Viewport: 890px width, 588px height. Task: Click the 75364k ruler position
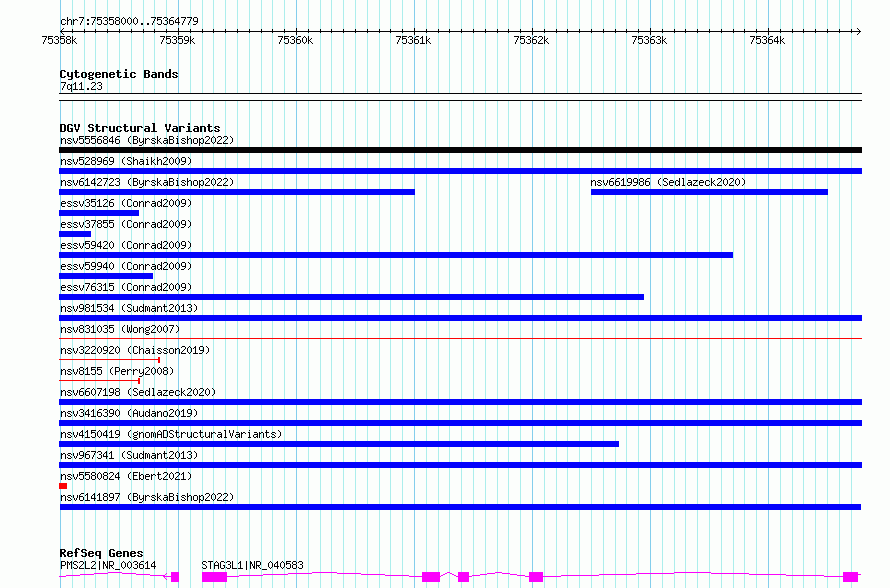[767, 40]
